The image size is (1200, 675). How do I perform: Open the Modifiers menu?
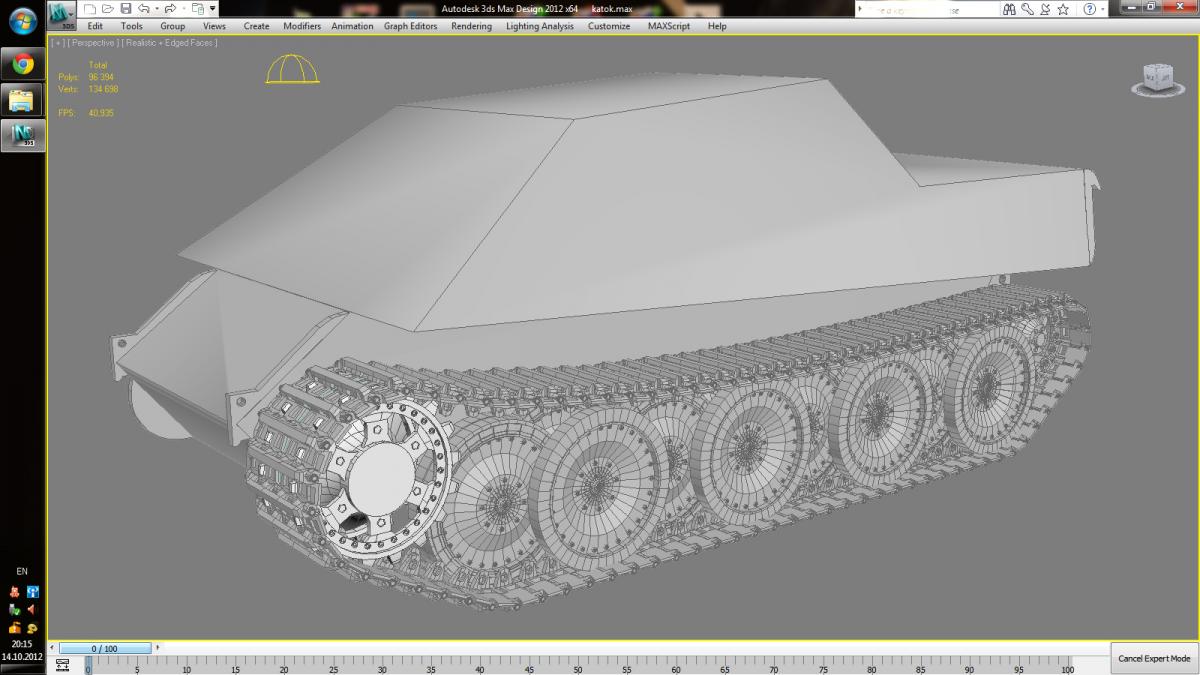302,26
